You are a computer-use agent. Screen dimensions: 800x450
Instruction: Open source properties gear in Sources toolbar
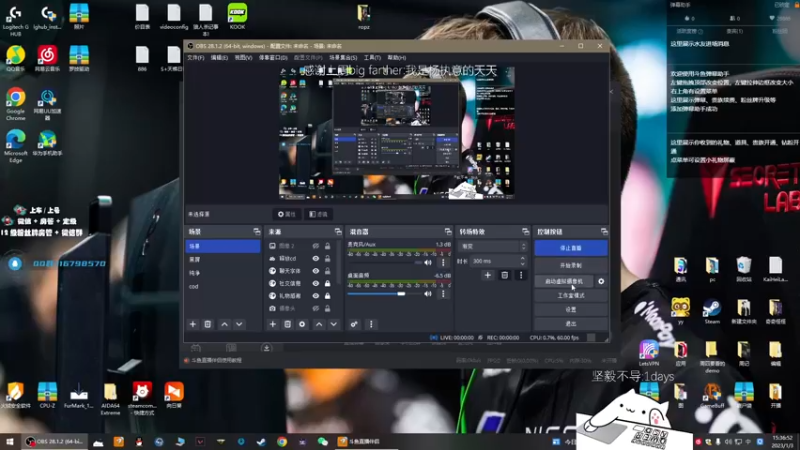click(x=302, y=324)
